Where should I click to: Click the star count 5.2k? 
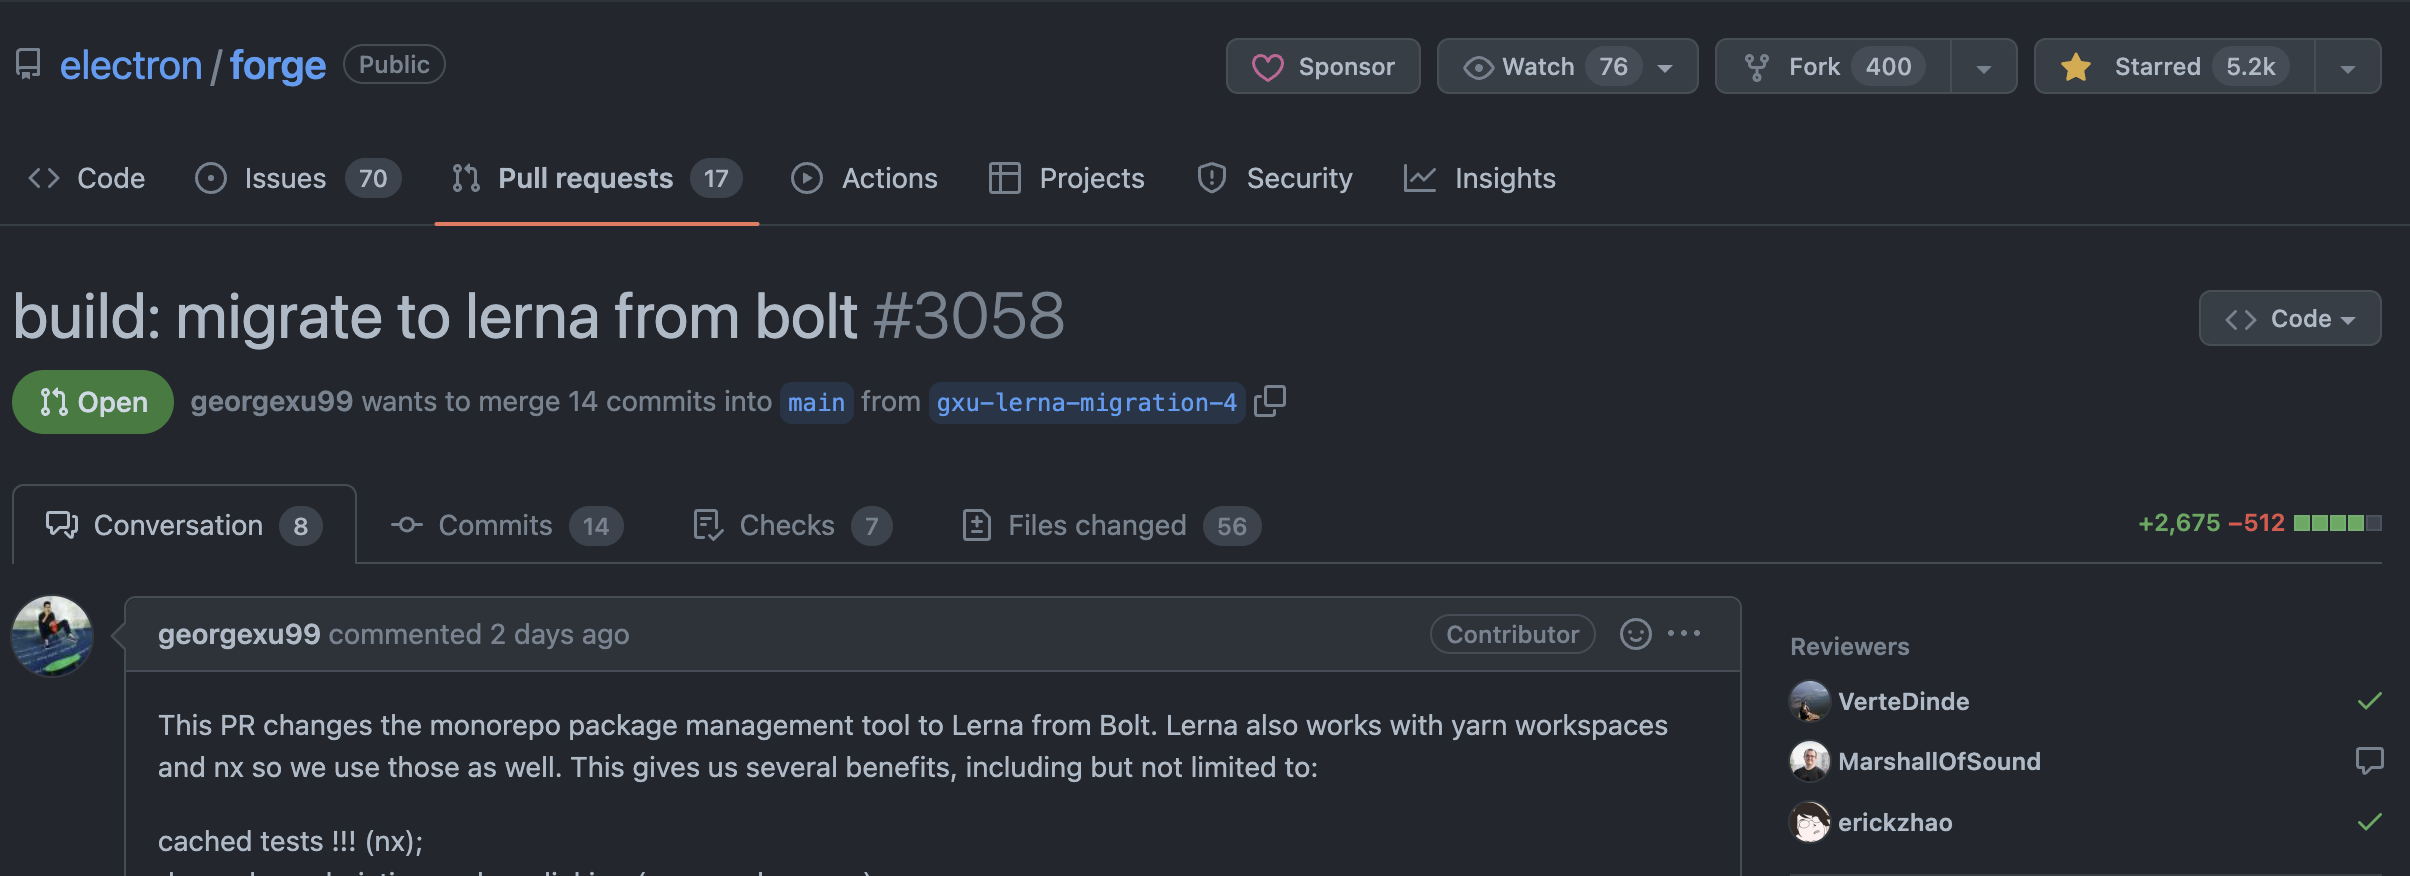coord(2250,67)
